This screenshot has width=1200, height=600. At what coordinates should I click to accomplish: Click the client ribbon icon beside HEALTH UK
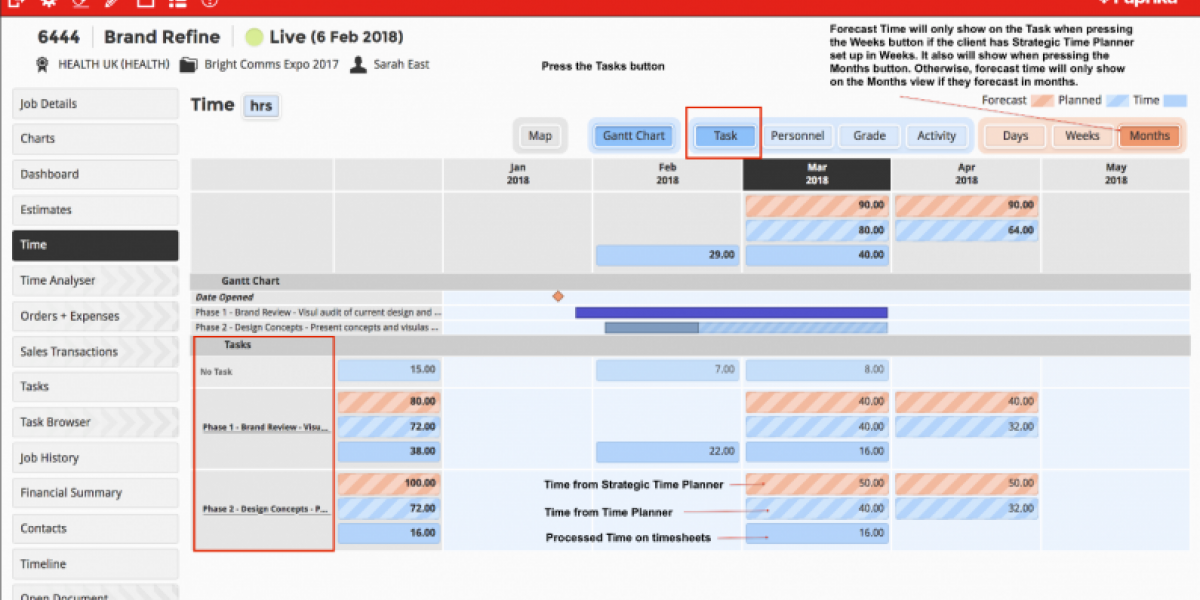tap(42, 65)
